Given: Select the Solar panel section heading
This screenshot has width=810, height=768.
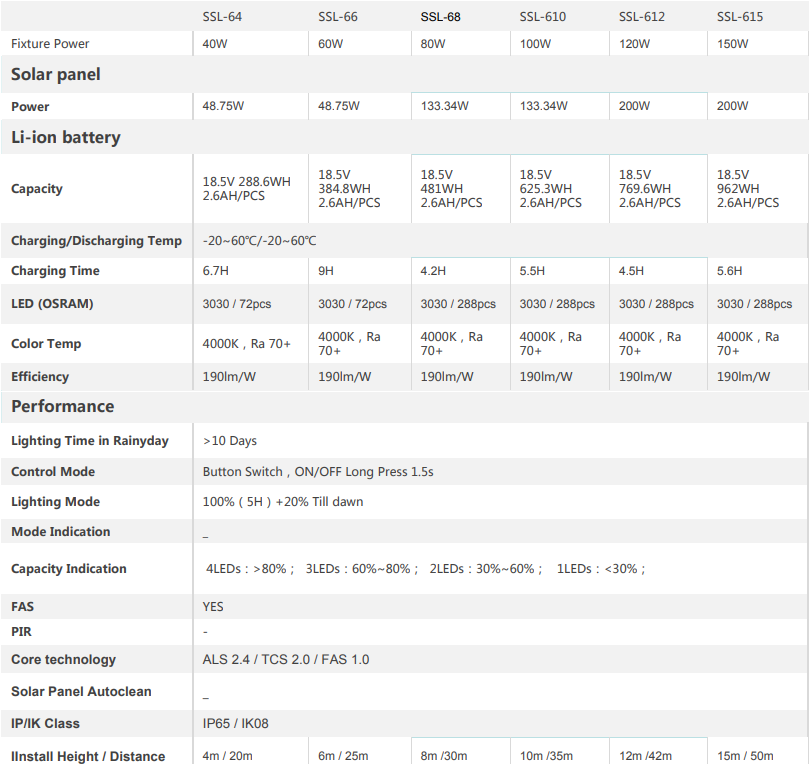Looking at the screenshot, I should (x=56, y=75).
